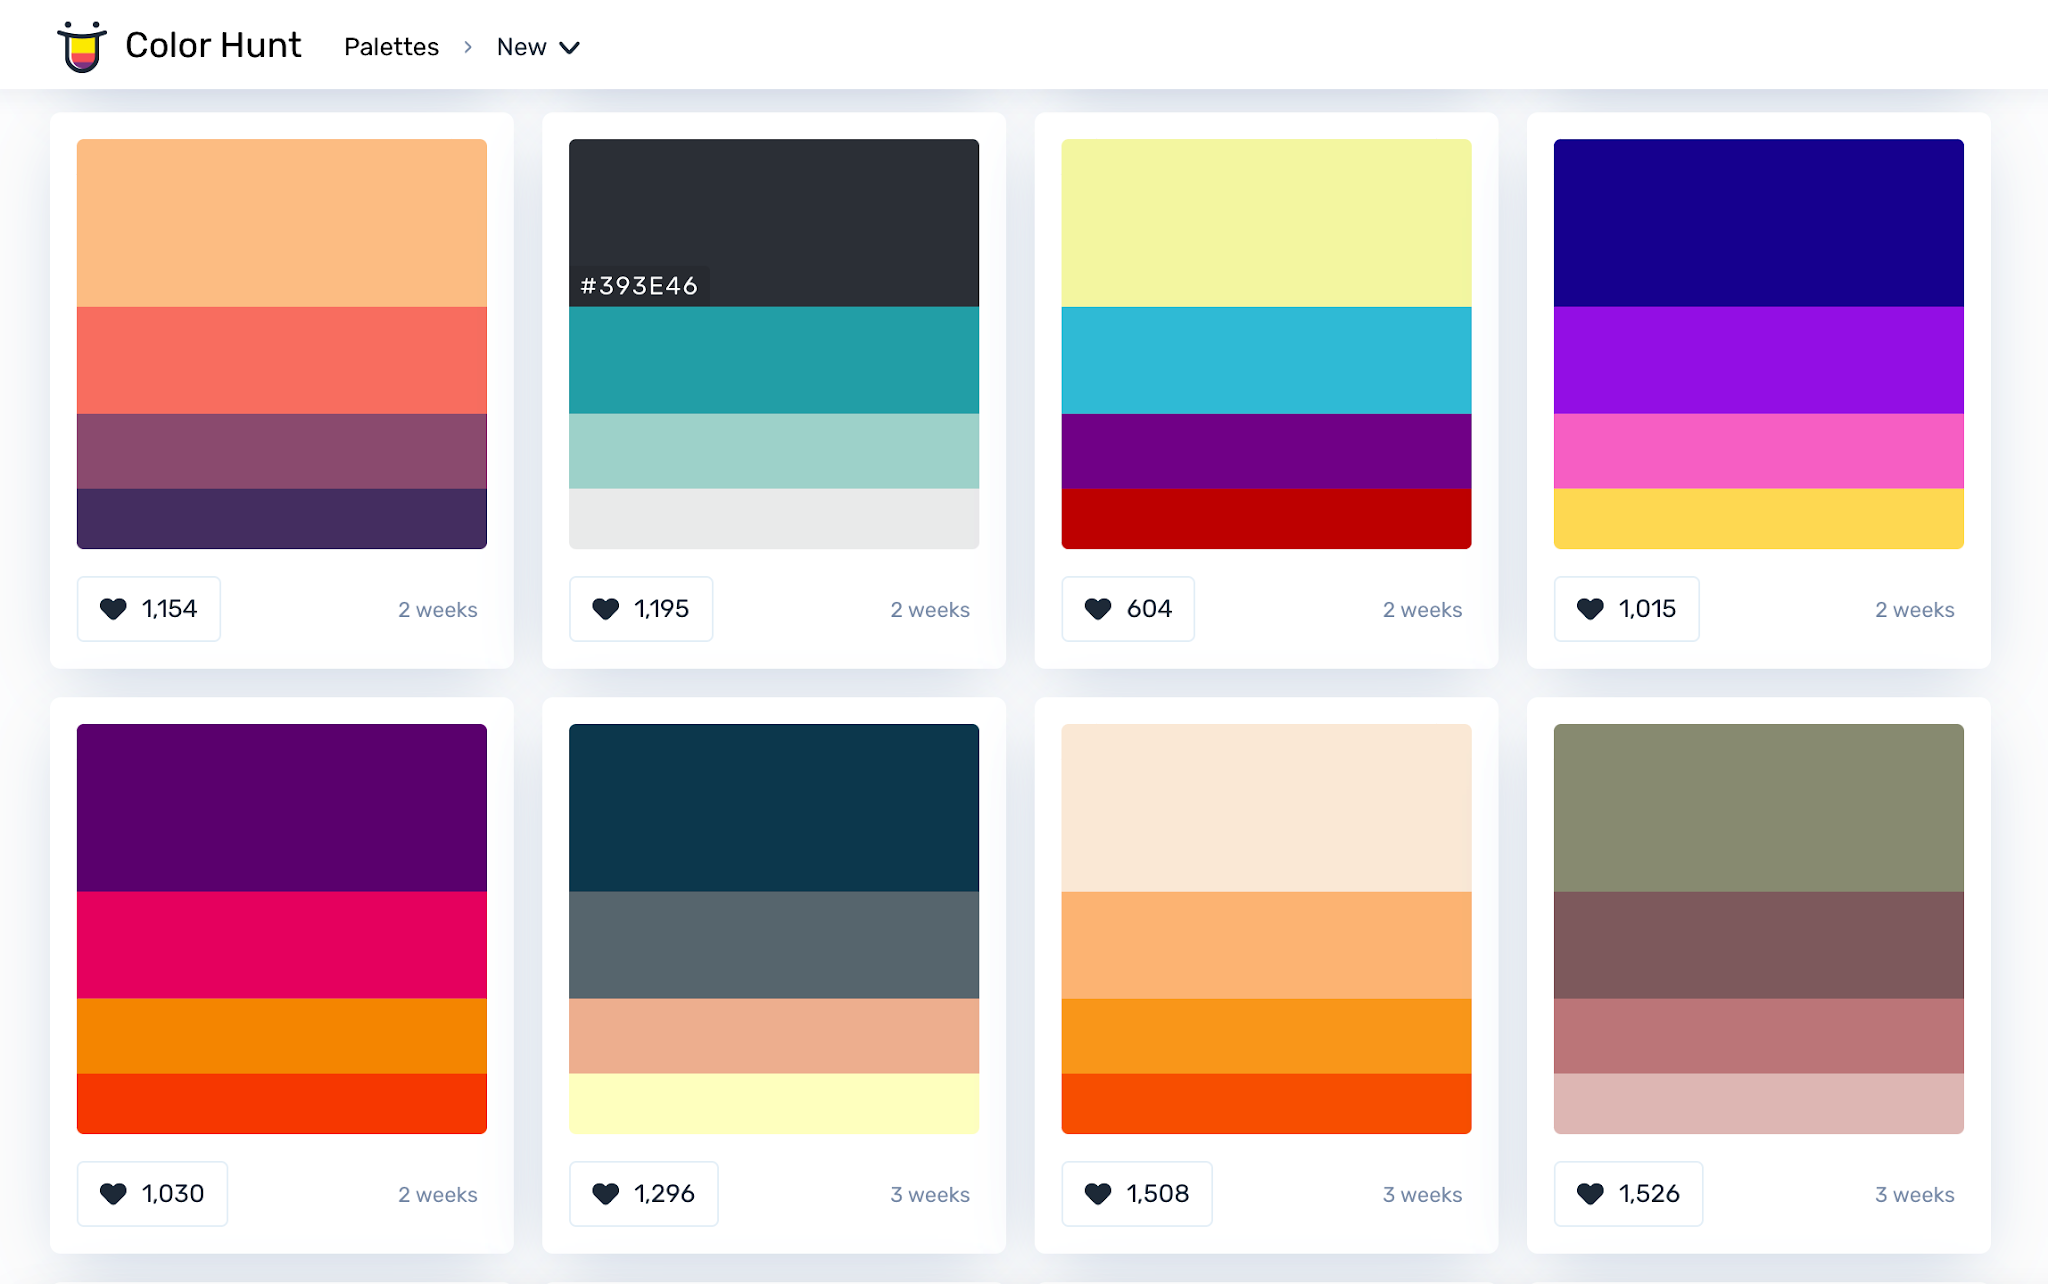Click the teal swatch below #393E46

pyautogui.click(x=774, y=360)
